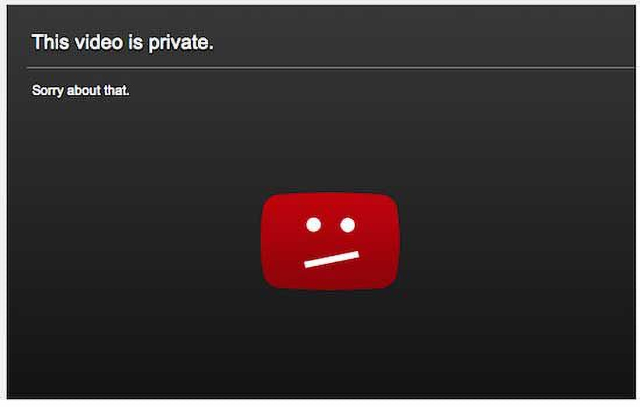Image resolution: width=640 pixels, height=407 pixels.
Task: Click the left eye of the sad face
Action: tap(313, 225)
